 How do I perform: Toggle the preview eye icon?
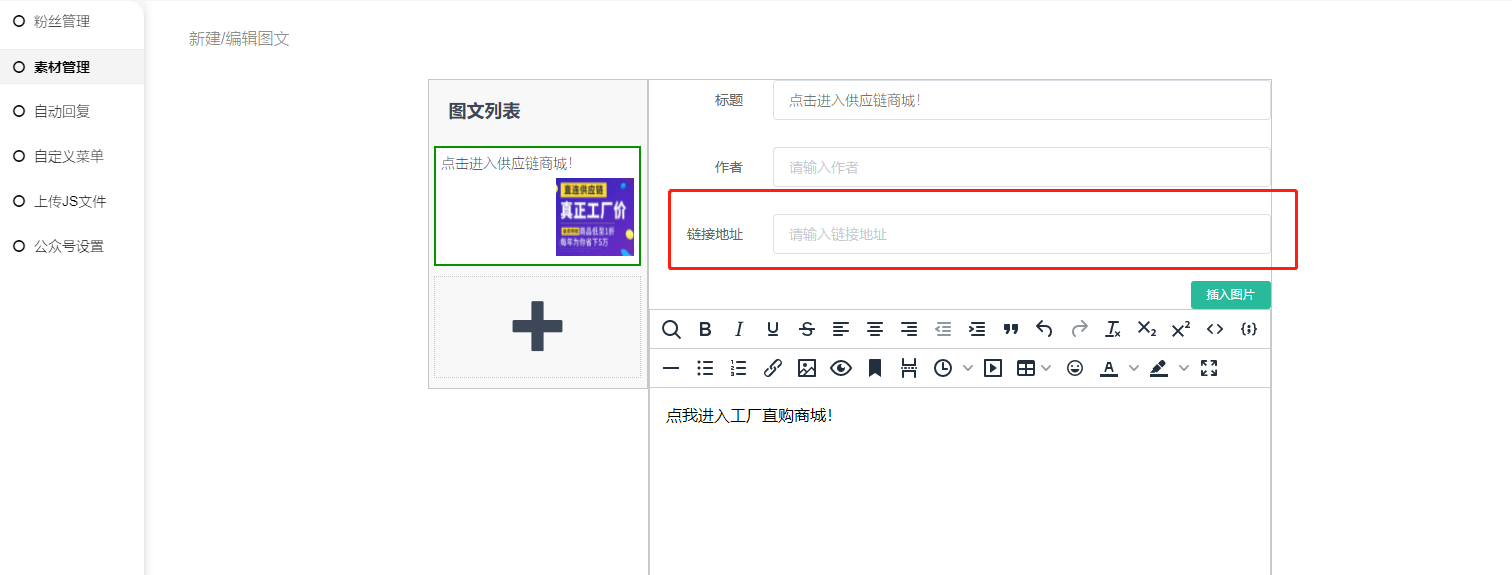tap(841, 368)
